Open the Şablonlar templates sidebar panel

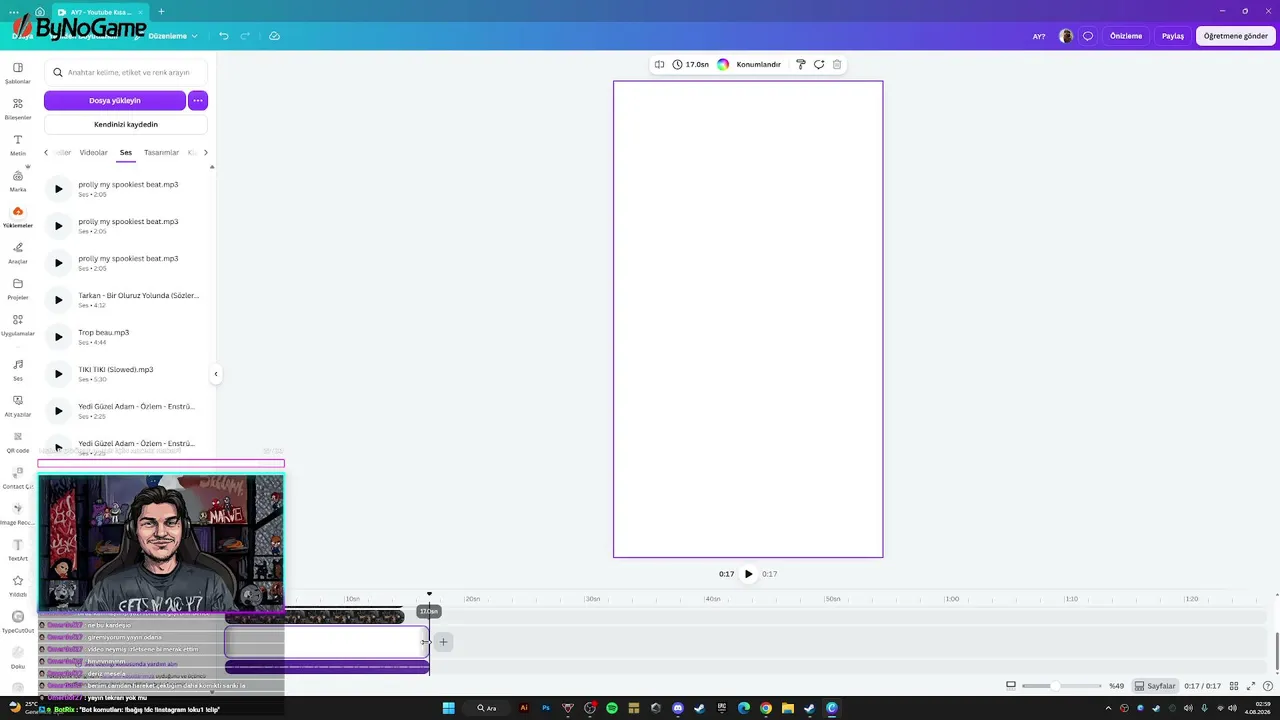18,72
